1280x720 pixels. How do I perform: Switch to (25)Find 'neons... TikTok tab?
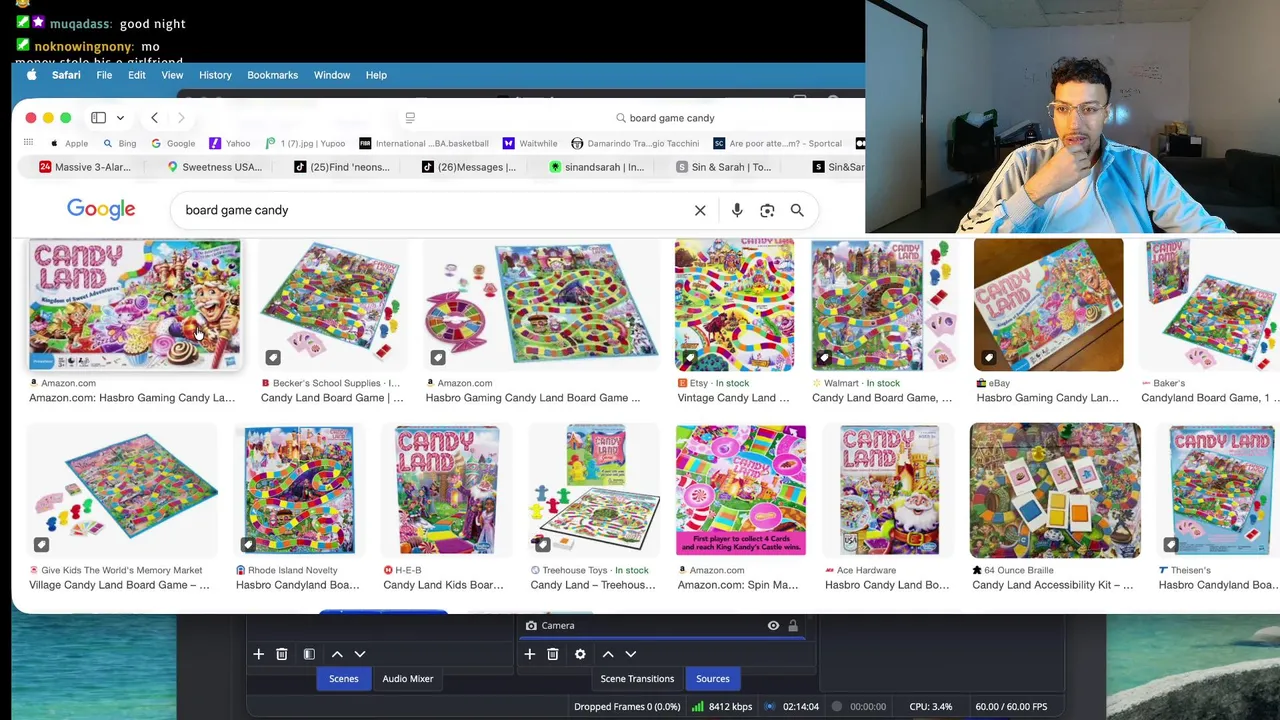point(342,167)
